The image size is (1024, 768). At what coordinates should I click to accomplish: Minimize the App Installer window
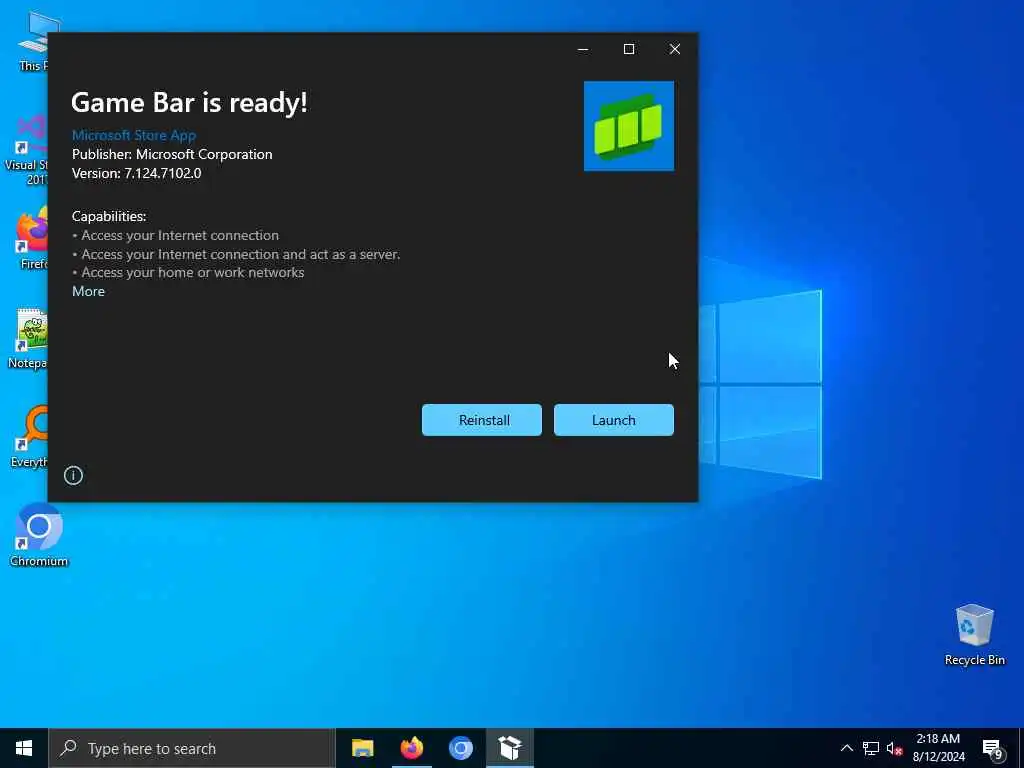583,49
